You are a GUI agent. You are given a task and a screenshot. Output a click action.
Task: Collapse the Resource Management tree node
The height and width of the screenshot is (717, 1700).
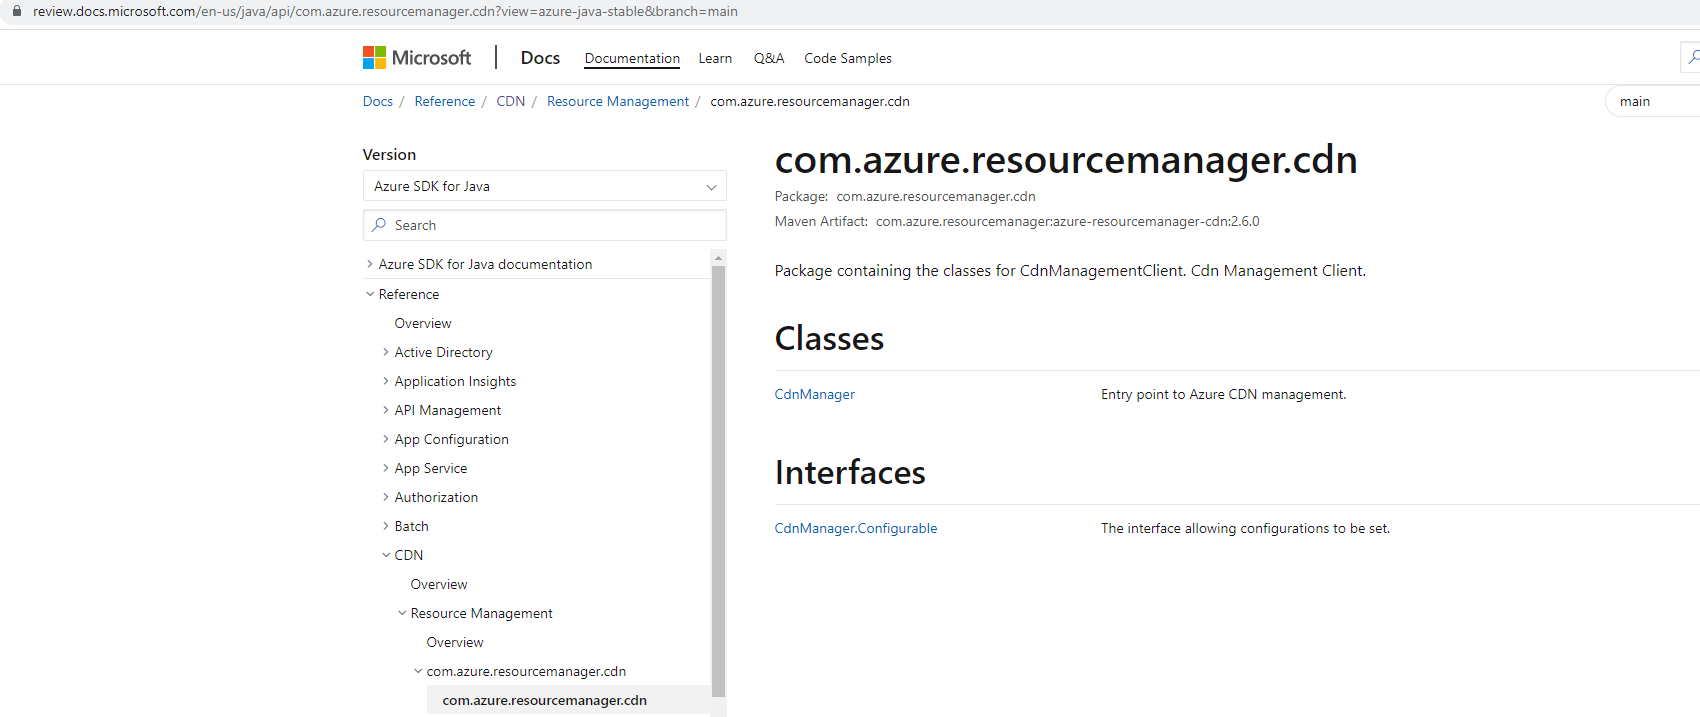[402, 613]
